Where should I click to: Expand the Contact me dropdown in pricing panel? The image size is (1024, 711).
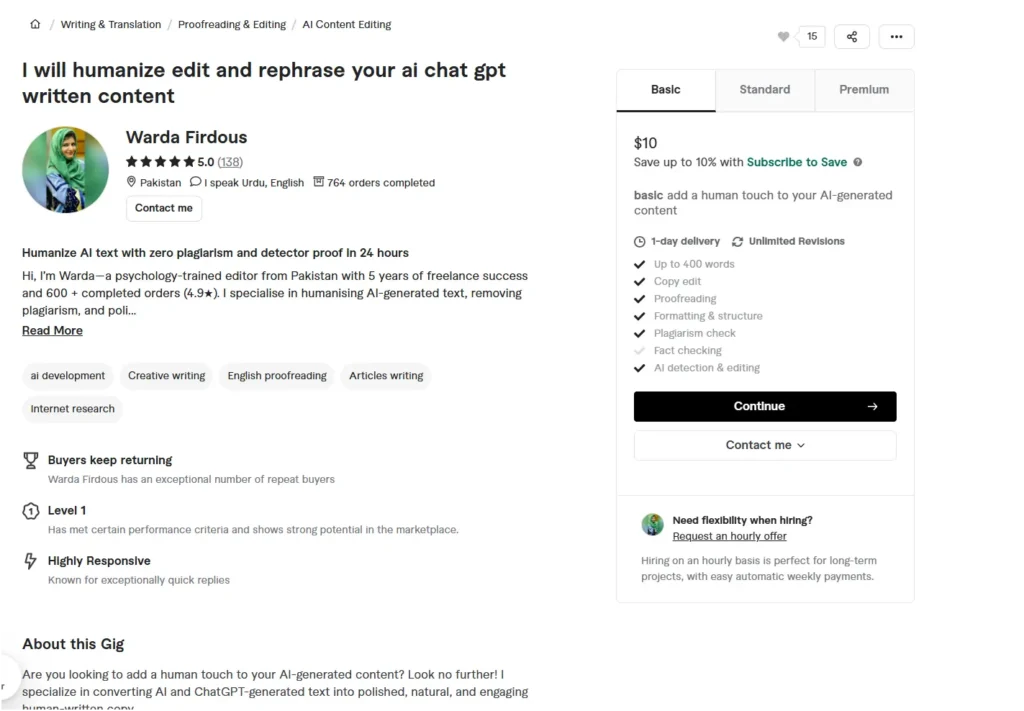[x=765, y=445]
